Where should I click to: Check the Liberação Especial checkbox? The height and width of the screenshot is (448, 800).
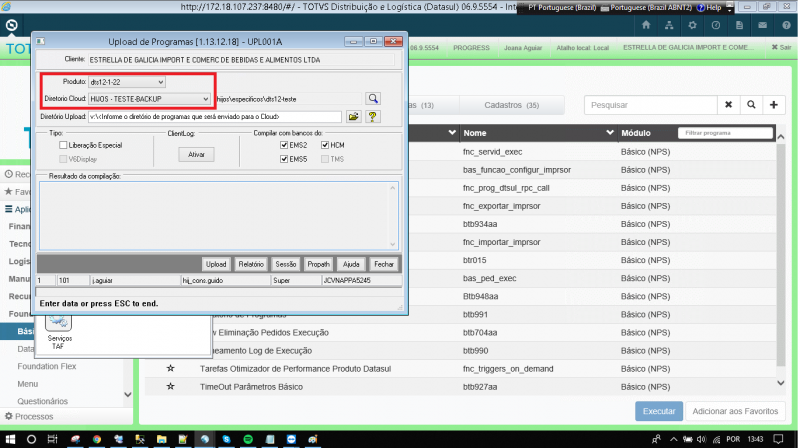(x=63, y=145)
